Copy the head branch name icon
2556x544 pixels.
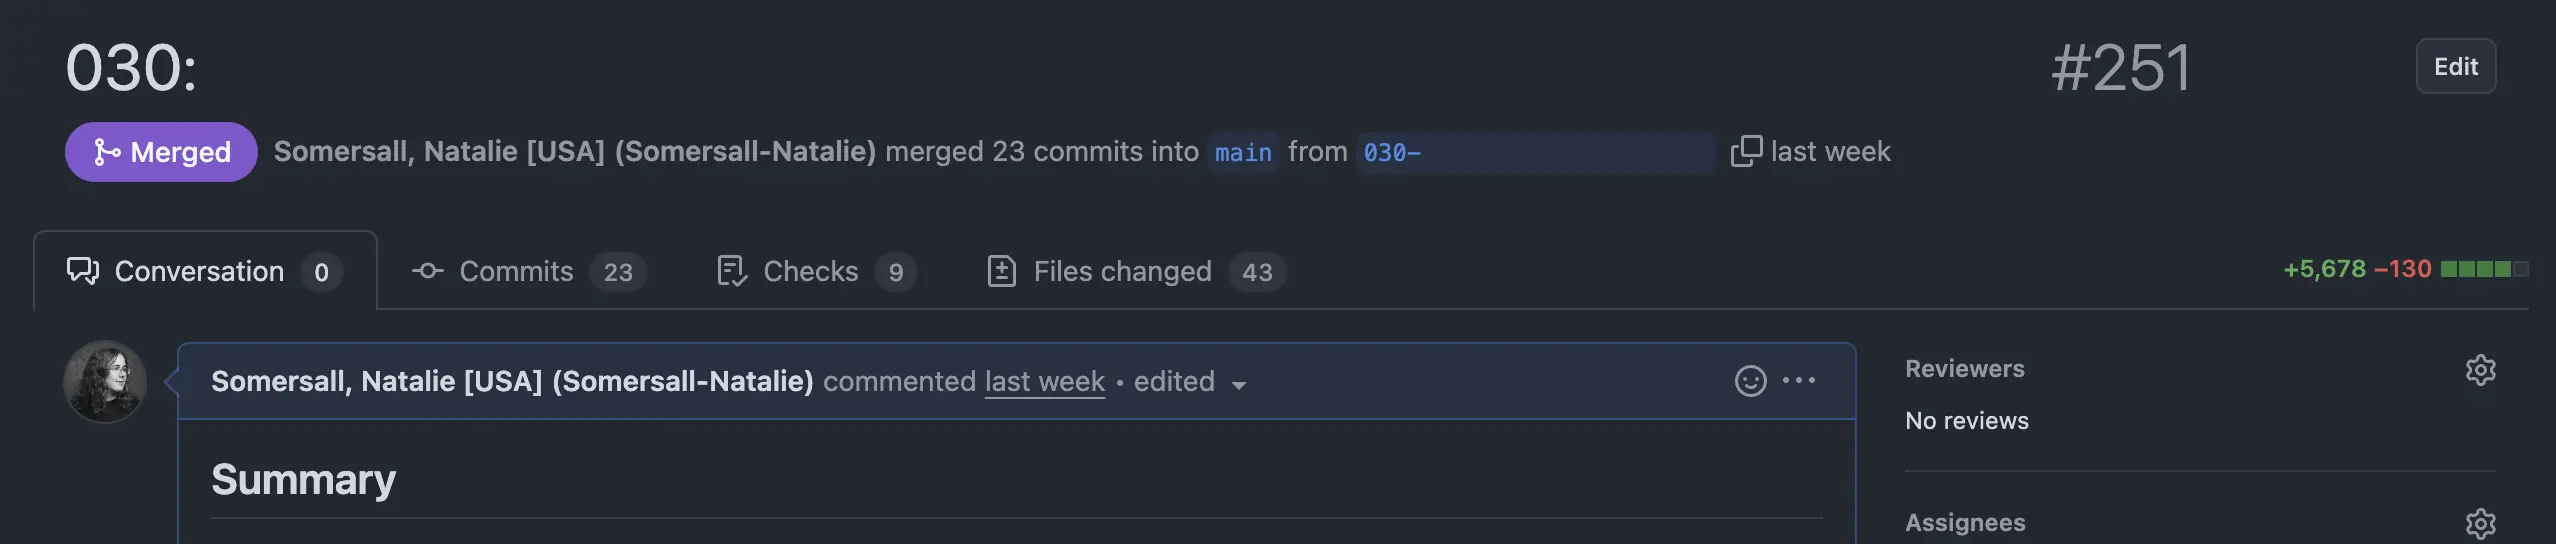(1746, 152)
